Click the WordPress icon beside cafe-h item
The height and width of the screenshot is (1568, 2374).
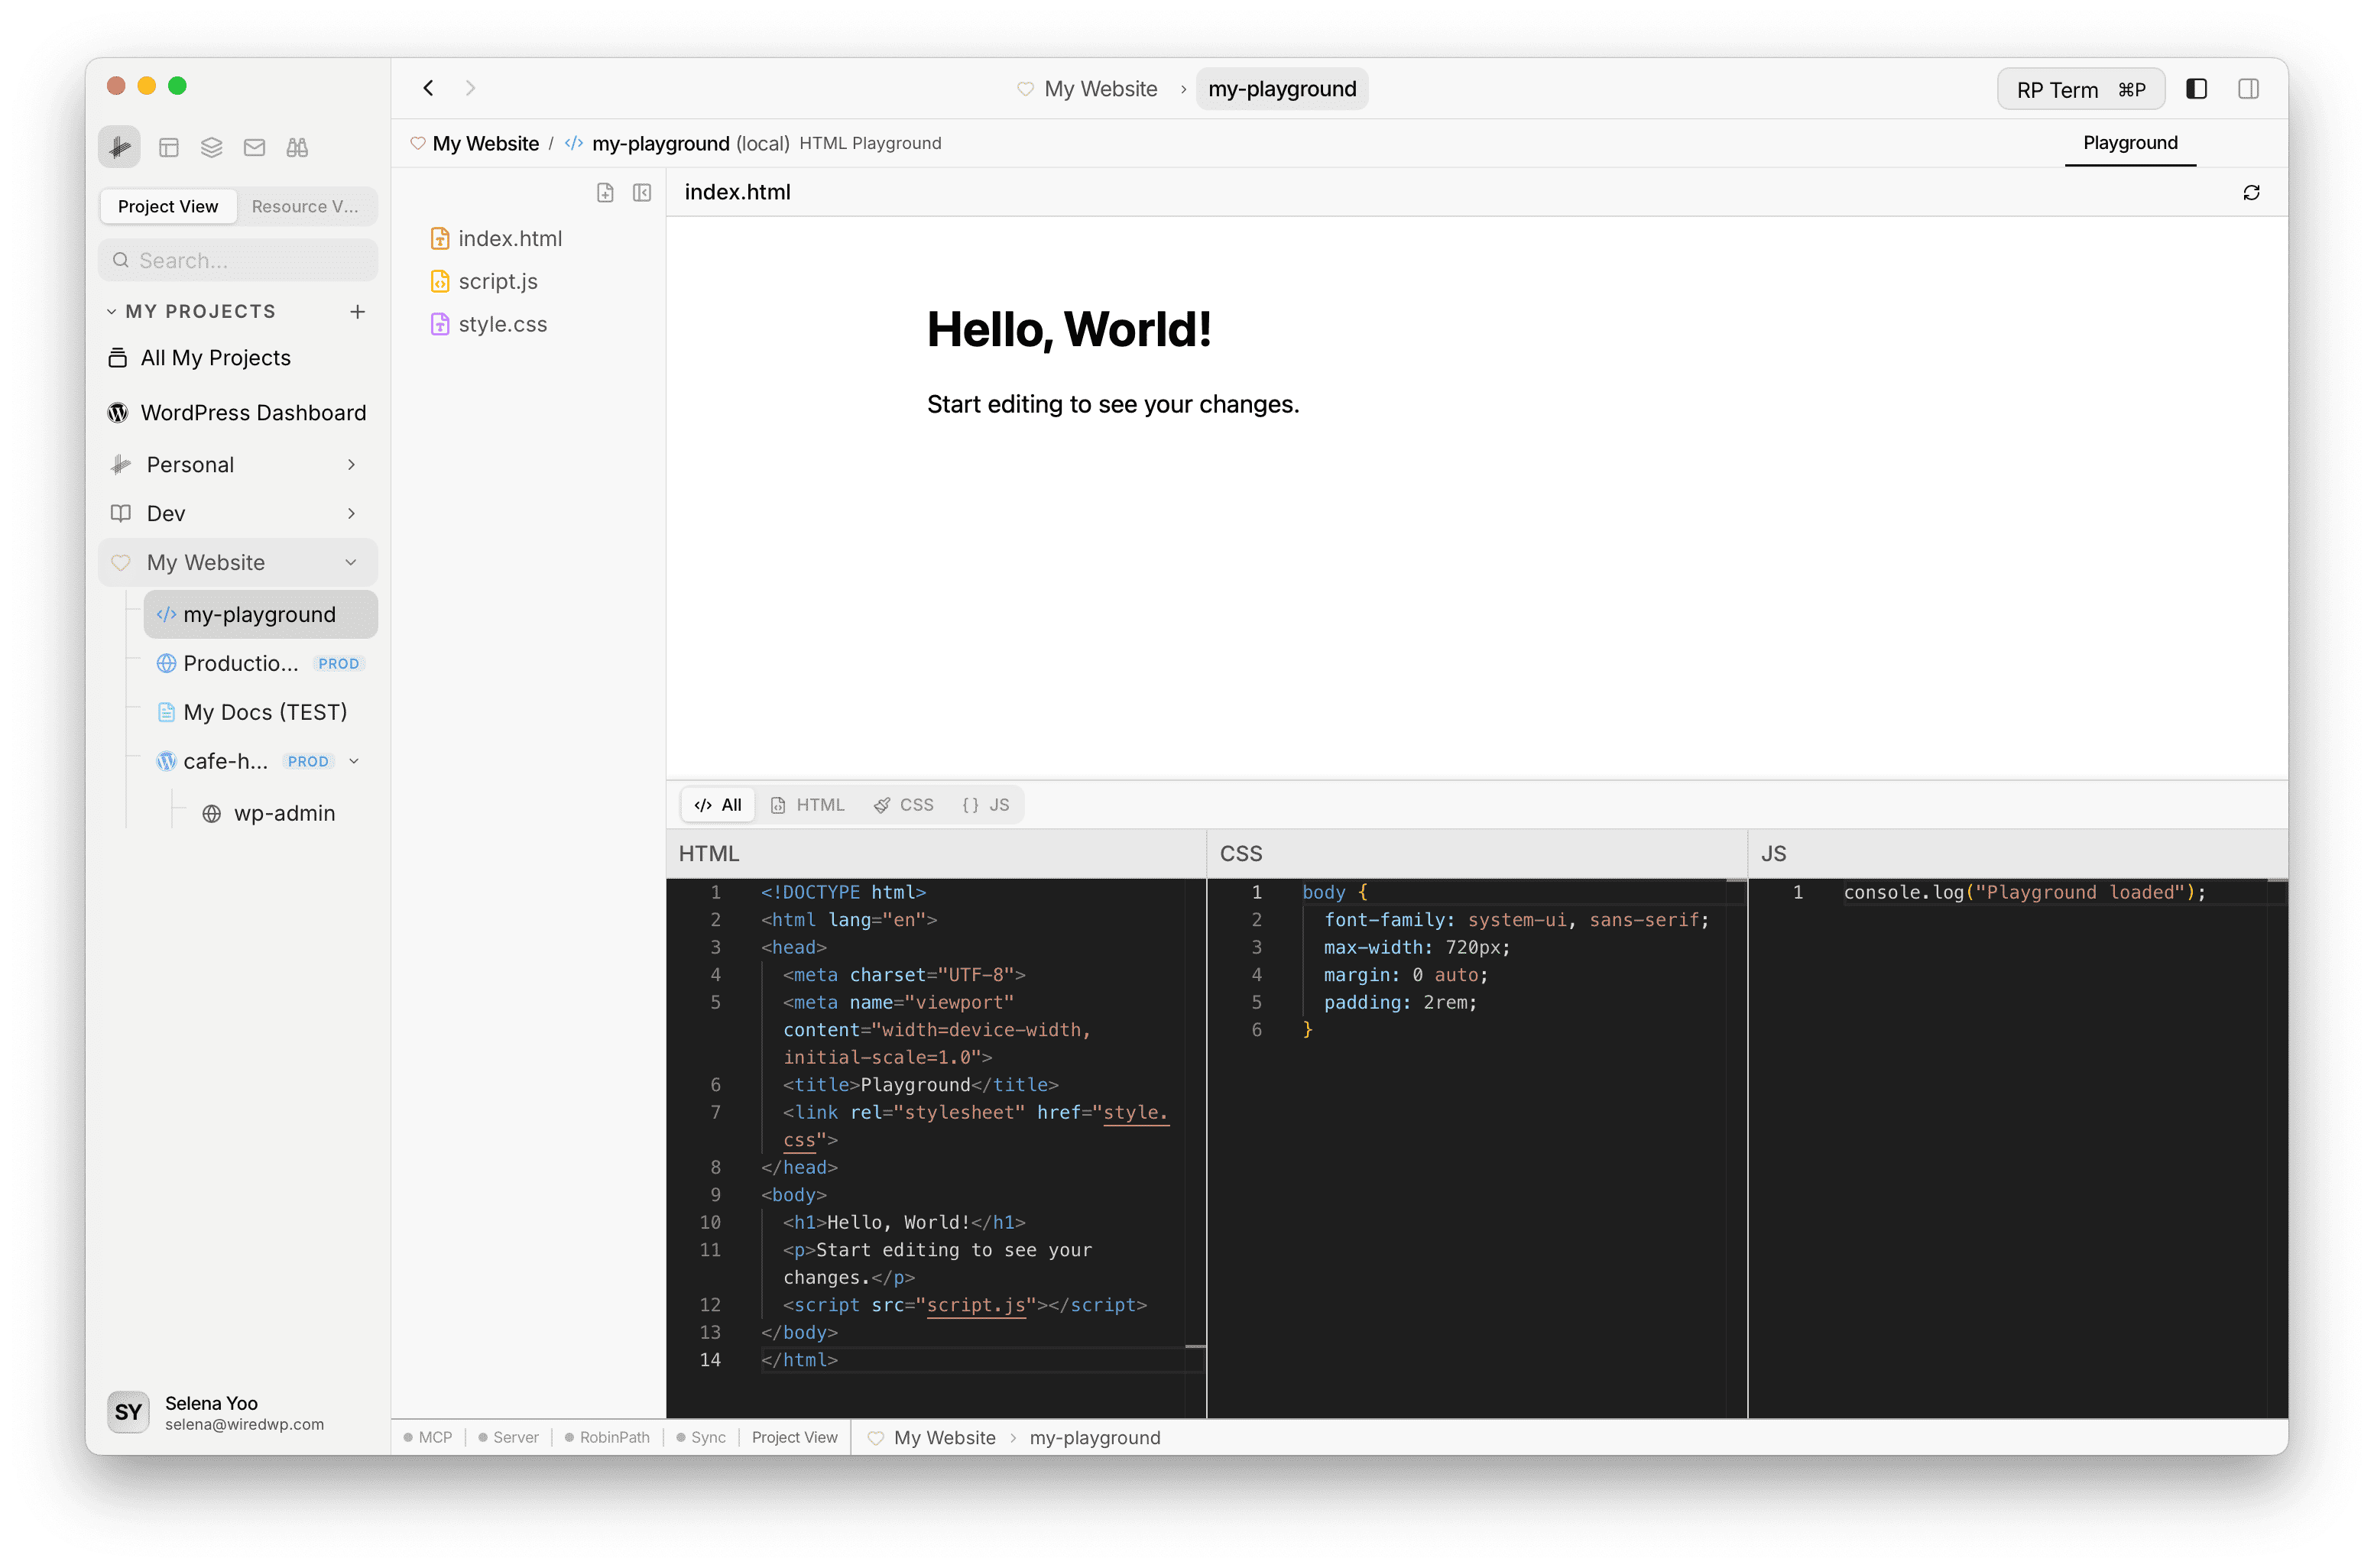pyautogui.click(x=167, y=761)
